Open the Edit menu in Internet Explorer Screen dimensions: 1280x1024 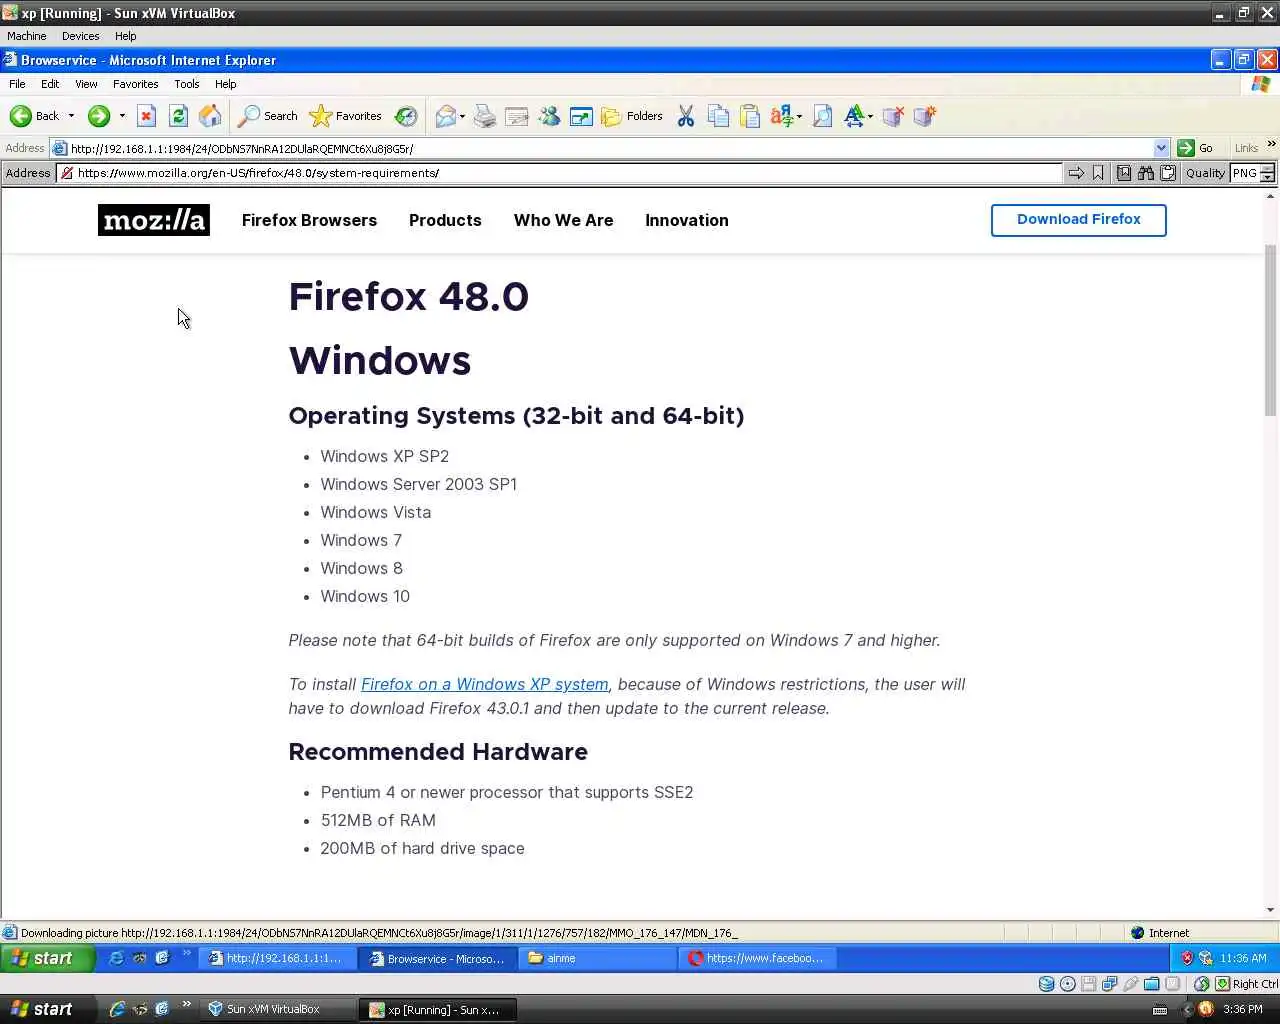point(50,84)
